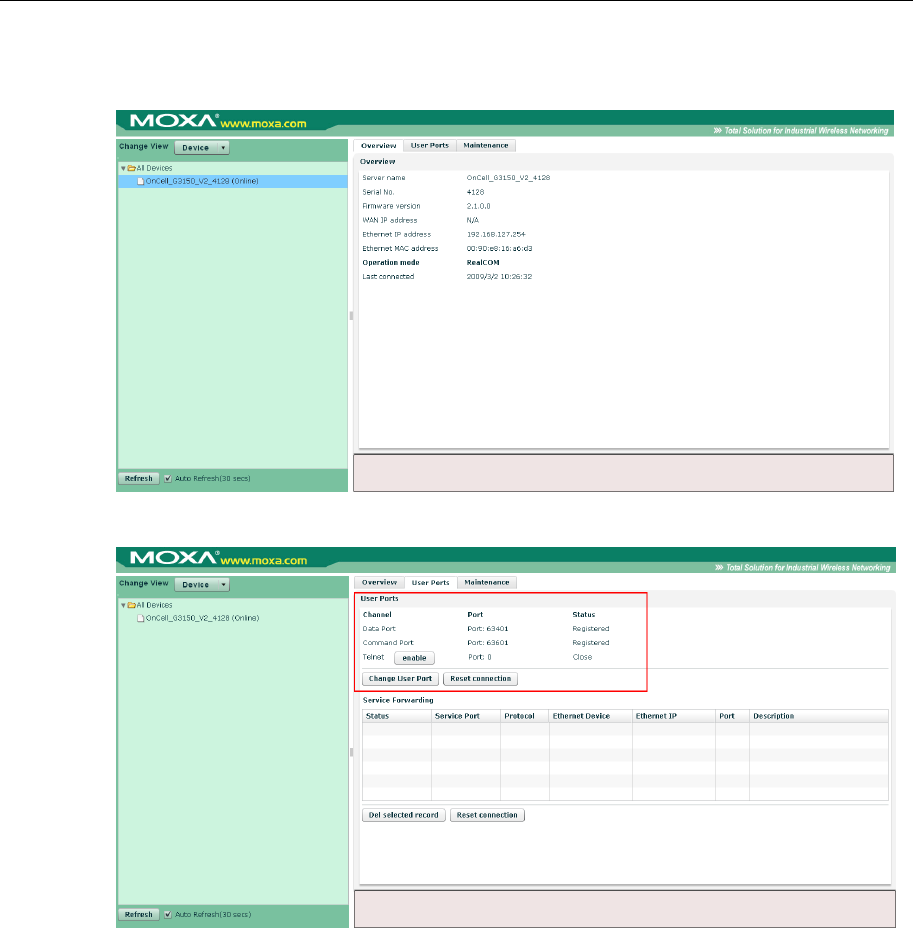Viewport: 913px width, 928px height.
Task: Click the Protocol column header
Action: (x=525, y=716)
